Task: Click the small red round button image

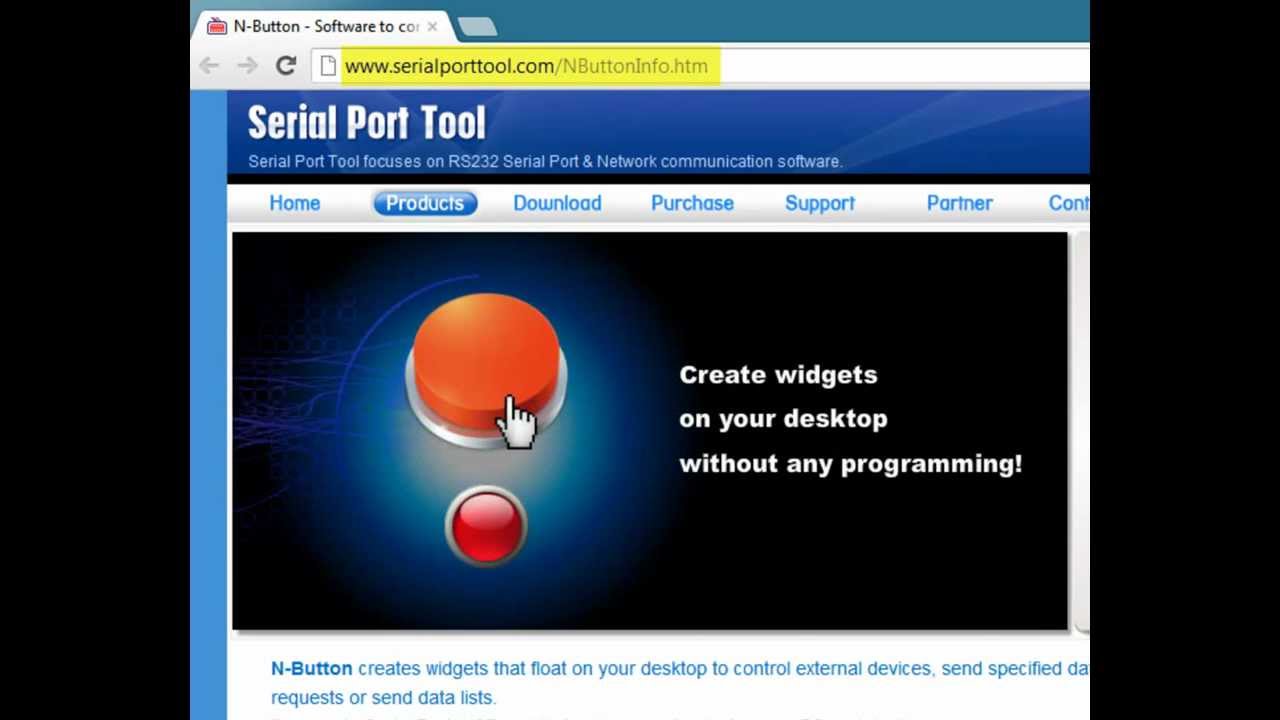Action: coord(487,526)
